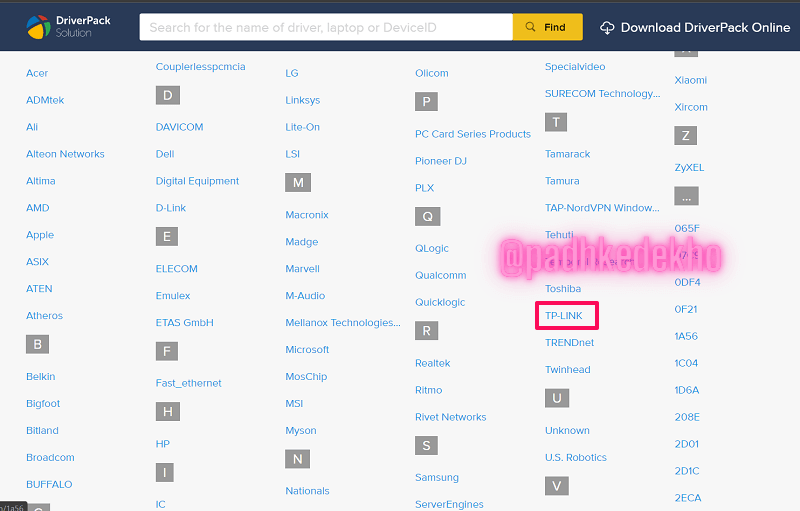This screenshot has width=800, height=511.
Task: Select Xiaomi vendor
Action: coord(690,80)
